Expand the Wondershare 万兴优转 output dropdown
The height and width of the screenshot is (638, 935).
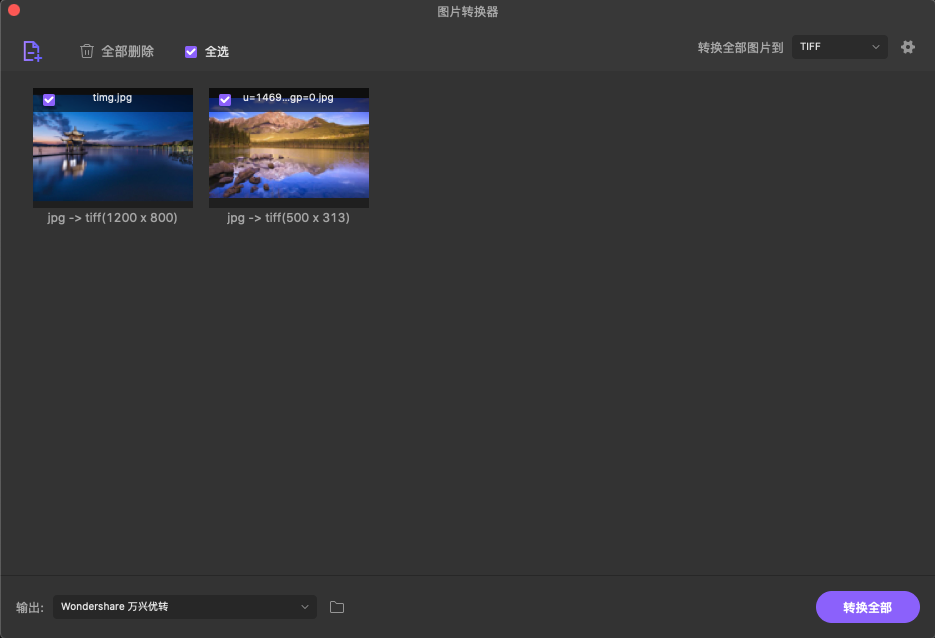tap(185, 607)
